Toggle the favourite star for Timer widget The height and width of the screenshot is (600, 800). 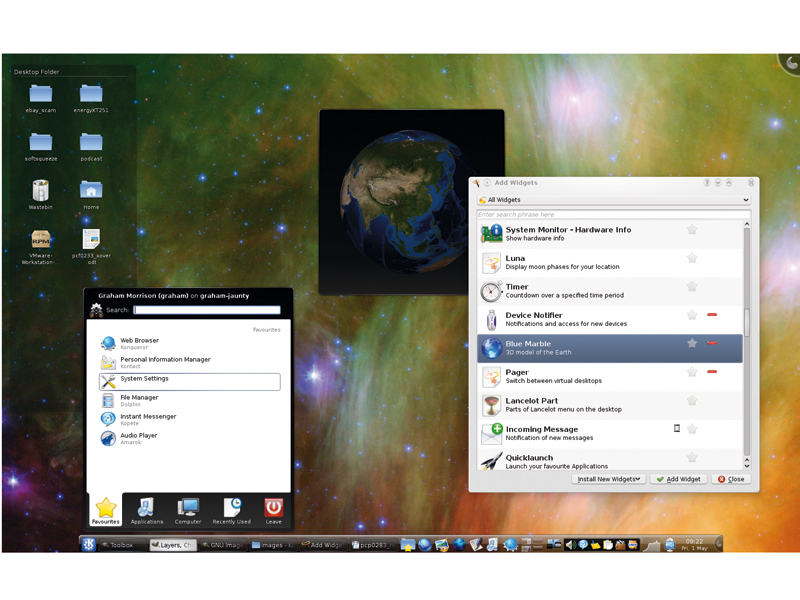692,286
